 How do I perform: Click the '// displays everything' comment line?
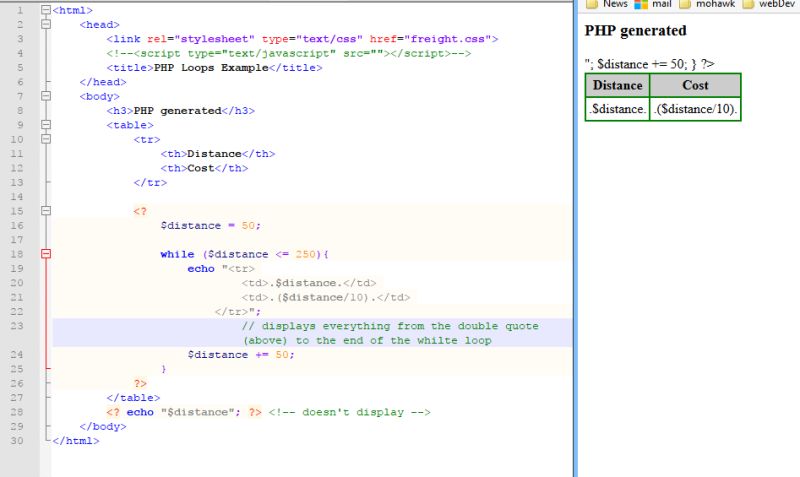(390, 333)
